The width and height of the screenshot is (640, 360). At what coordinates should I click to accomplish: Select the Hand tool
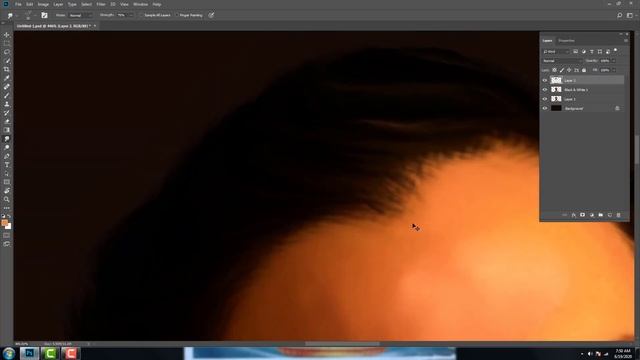(7, 191)
